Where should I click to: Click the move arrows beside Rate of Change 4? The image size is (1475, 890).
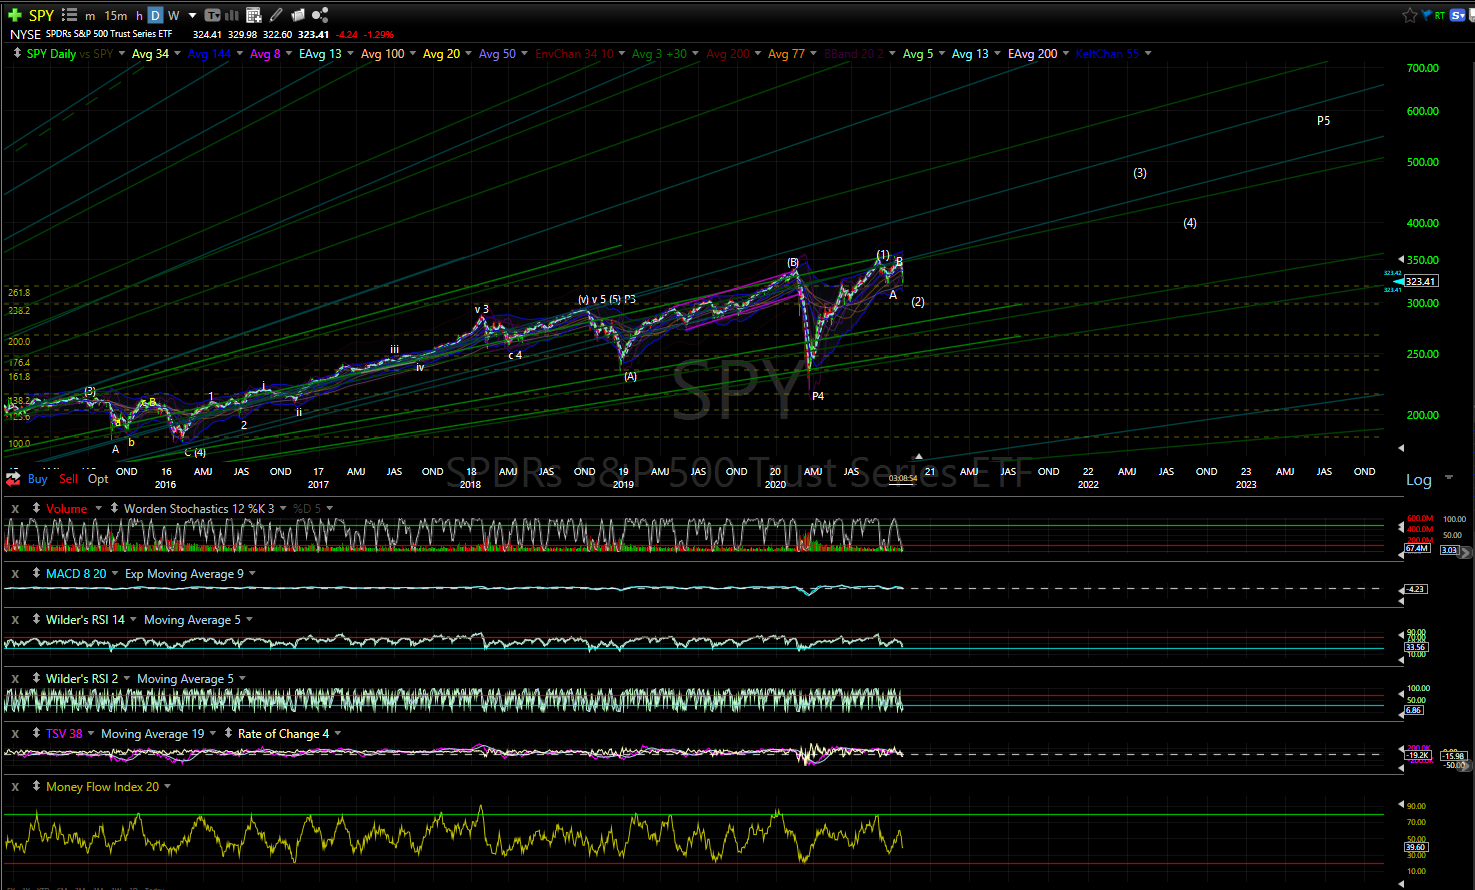pyautogui.click(x=228, y=733)
